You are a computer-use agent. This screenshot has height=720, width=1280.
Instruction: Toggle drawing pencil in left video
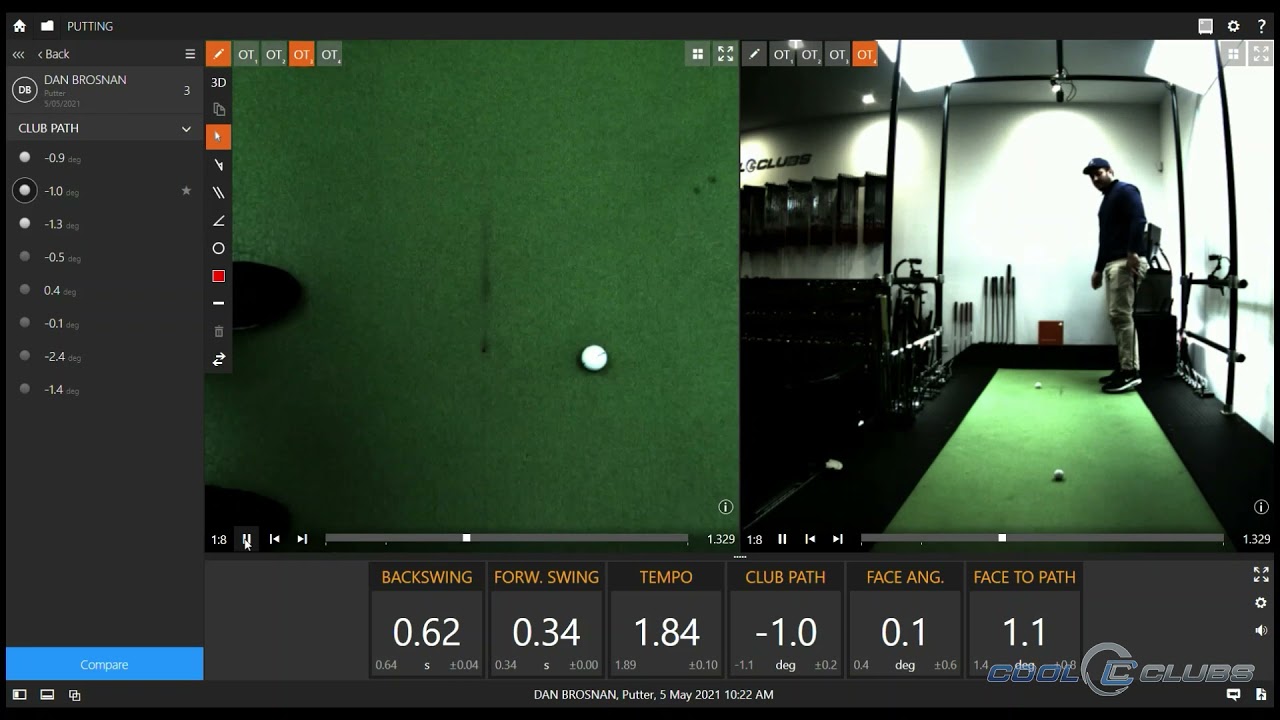click(218, 54)
